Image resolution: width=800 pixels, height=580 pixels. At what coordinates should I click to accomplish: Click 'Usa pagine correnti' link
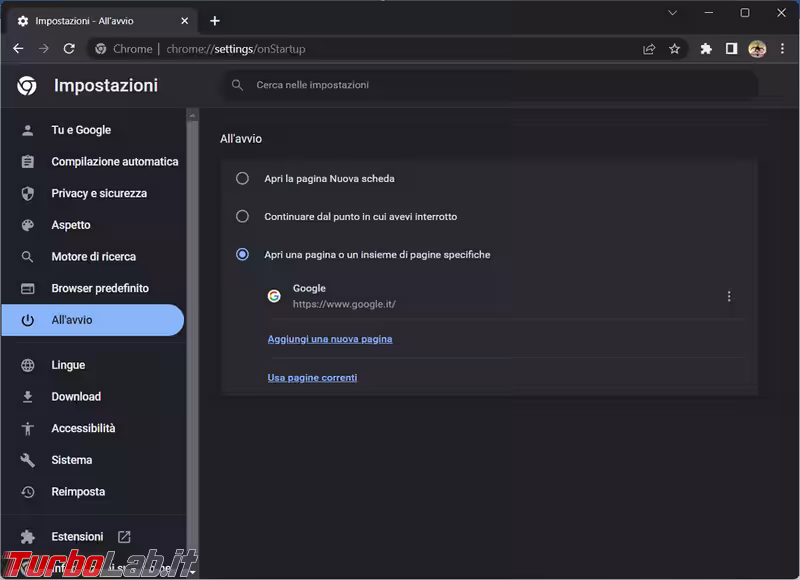click(x=312, y=378)
